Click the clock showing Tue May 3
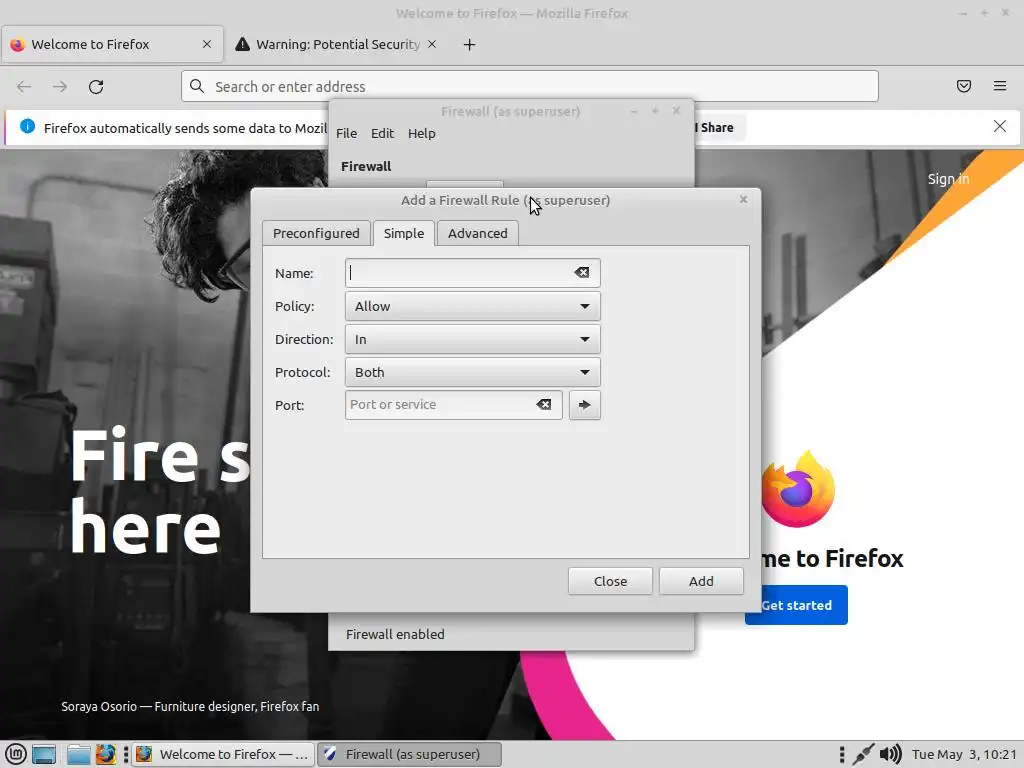 964,754
